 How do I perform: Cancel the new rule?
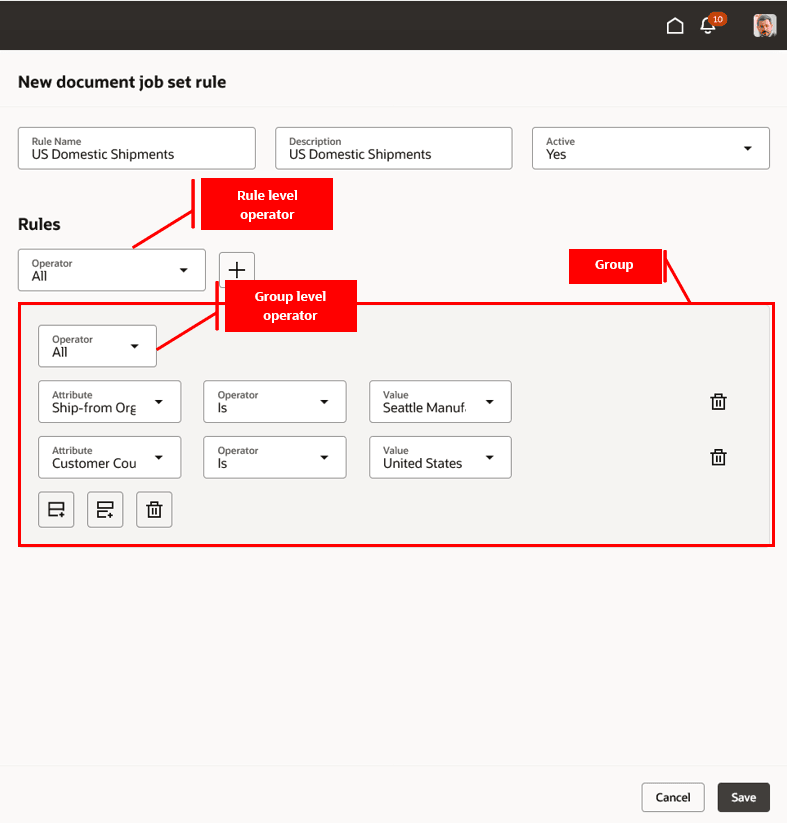pos(673,797)
